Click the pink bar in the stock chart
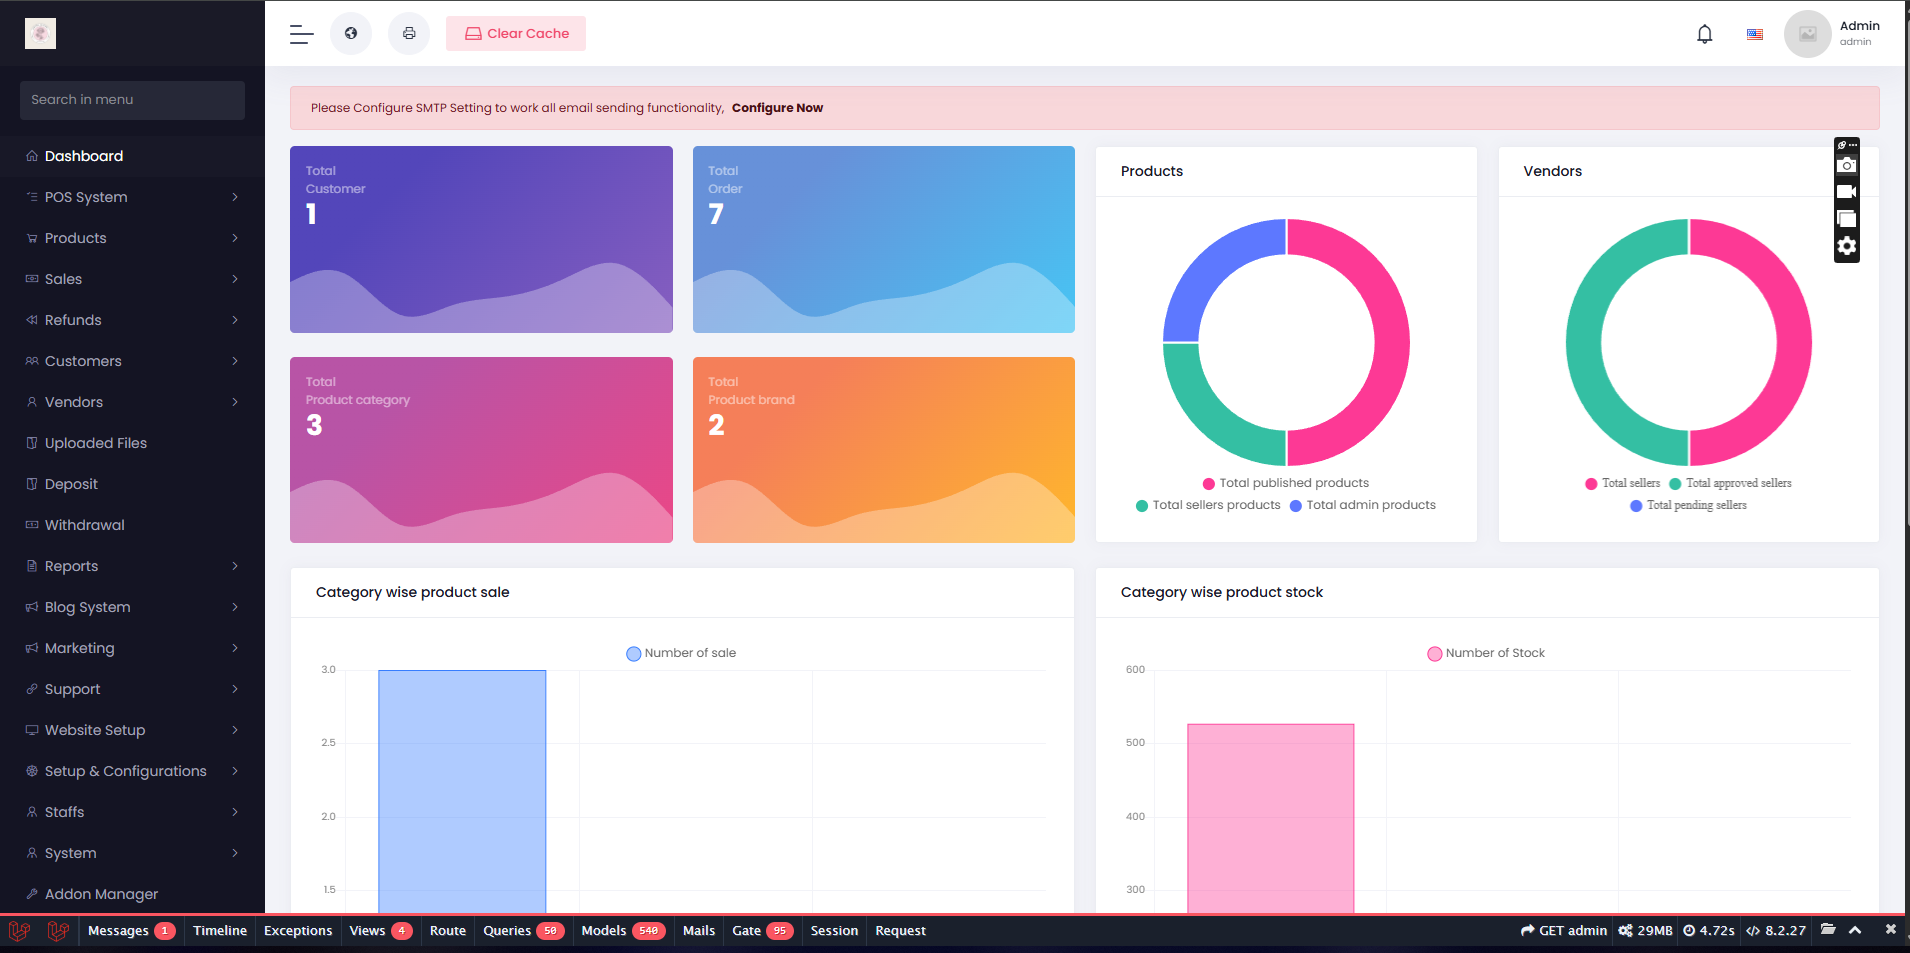The height and width of the screenshot is (953, 1910). 1270,818
